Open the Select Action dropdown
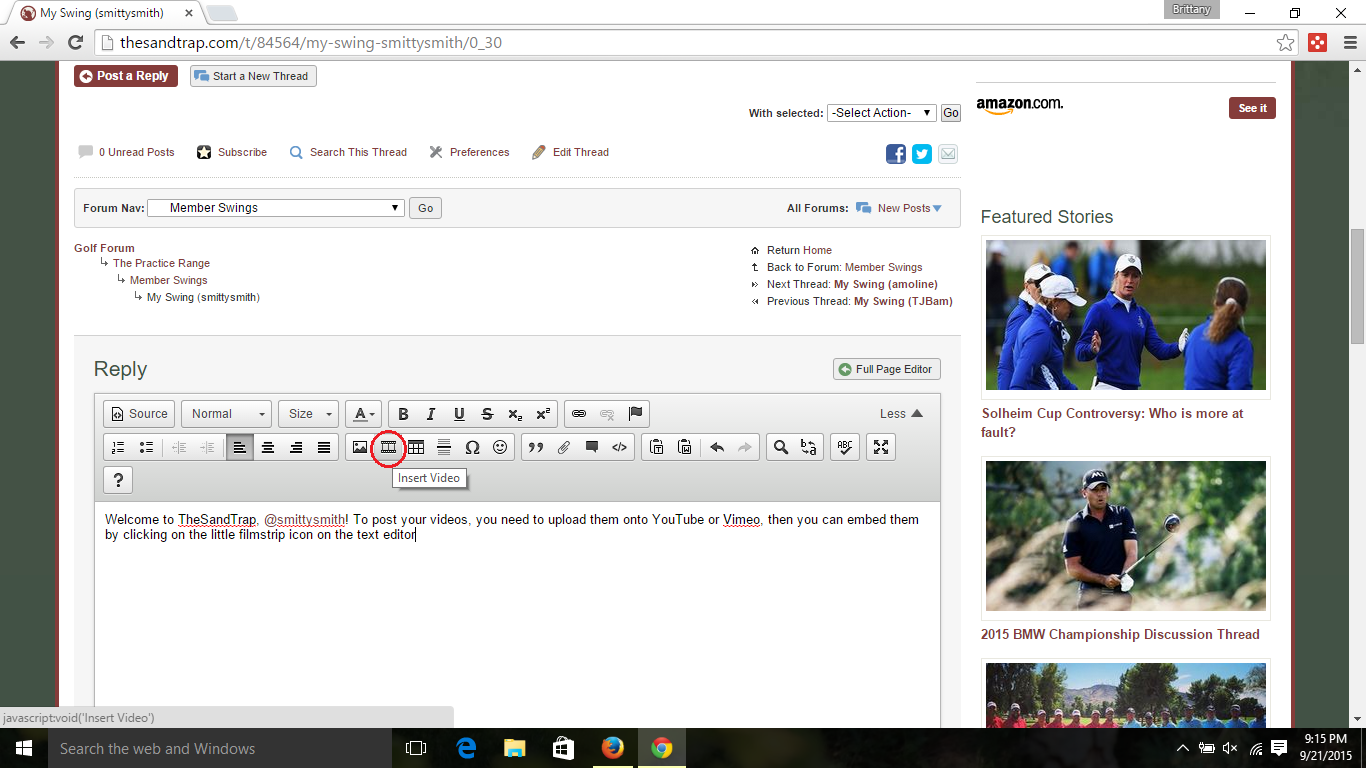Viewport: 1366px width, 768px height. click(x=881, y=113)
